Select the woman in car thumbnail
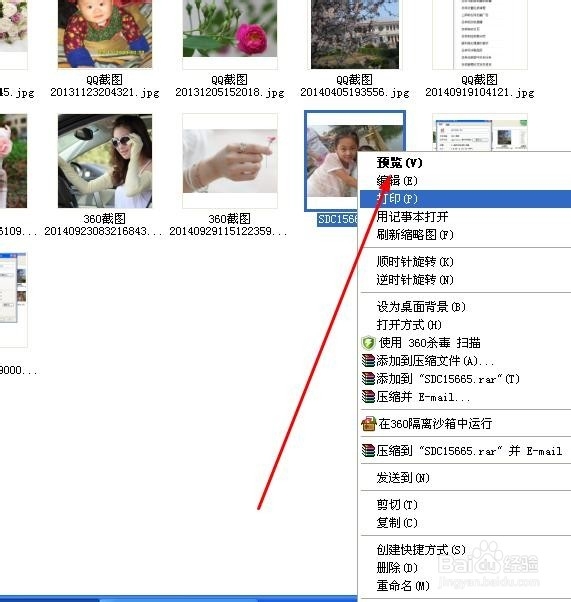 105,161
